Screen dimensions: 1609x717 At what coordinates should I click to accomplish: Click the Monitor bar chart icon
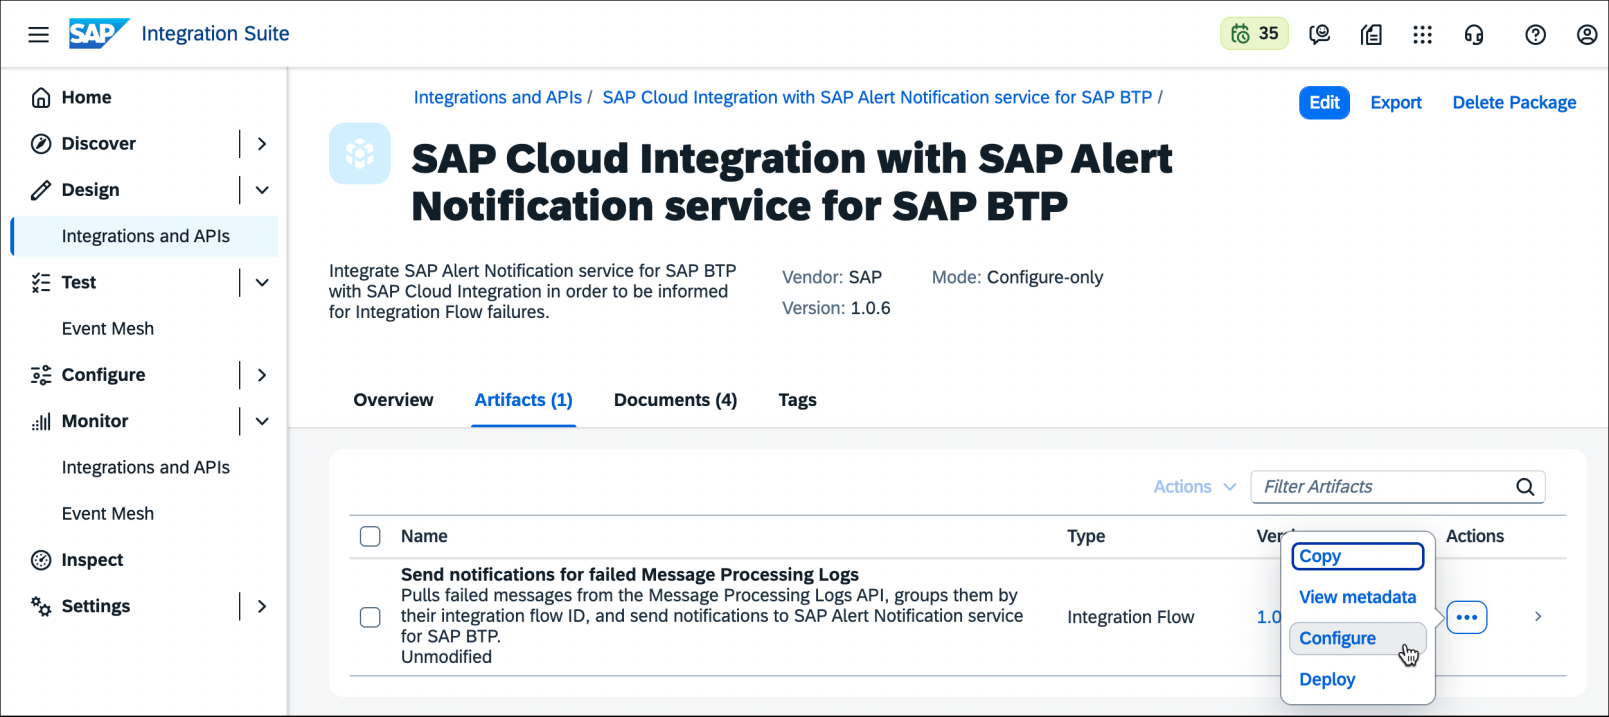(41, 421)
